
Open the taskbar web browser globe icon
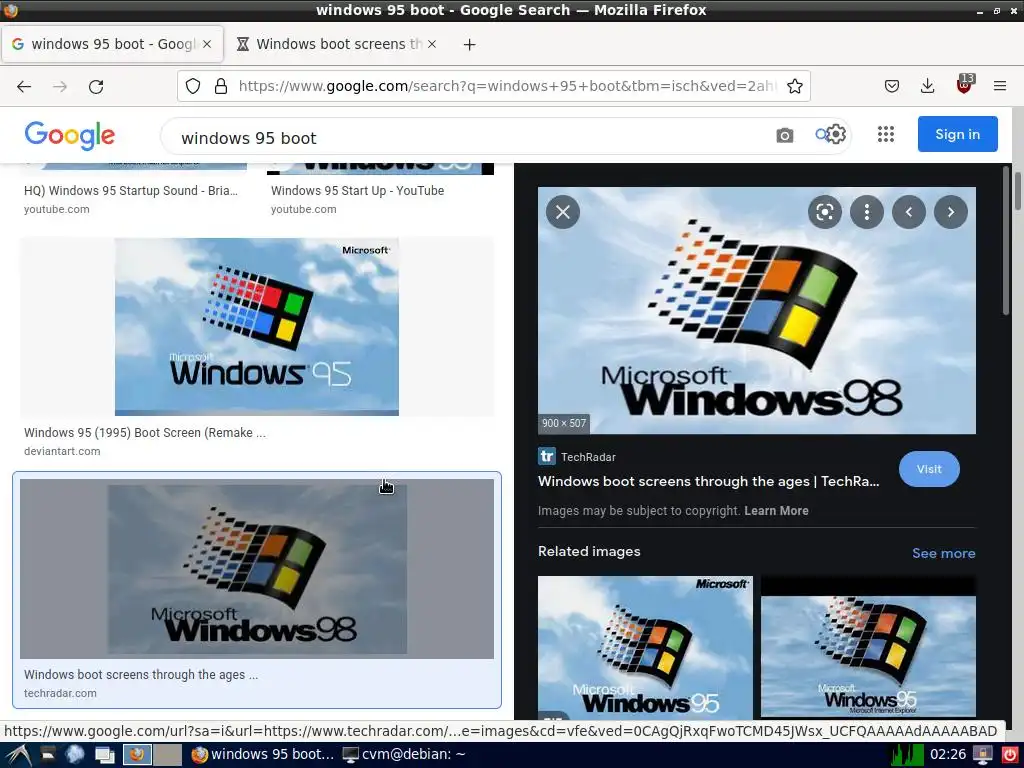(x=75, y=755)
